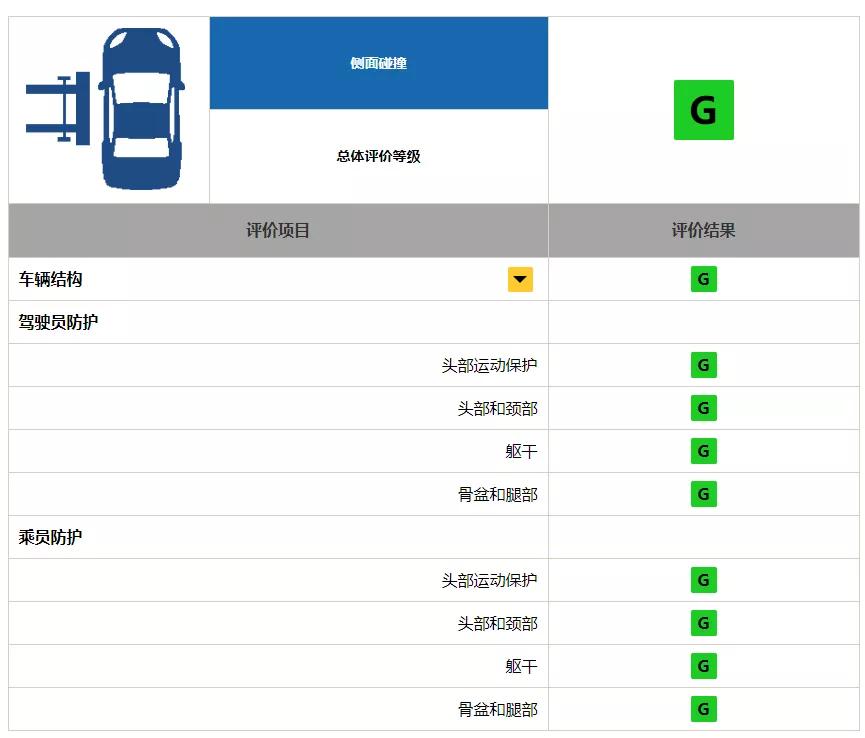Viewport: 865px width, 738px height.
Task: Click G badge for passenger 骨盆和腿部
Action: (x=703, y=709)
